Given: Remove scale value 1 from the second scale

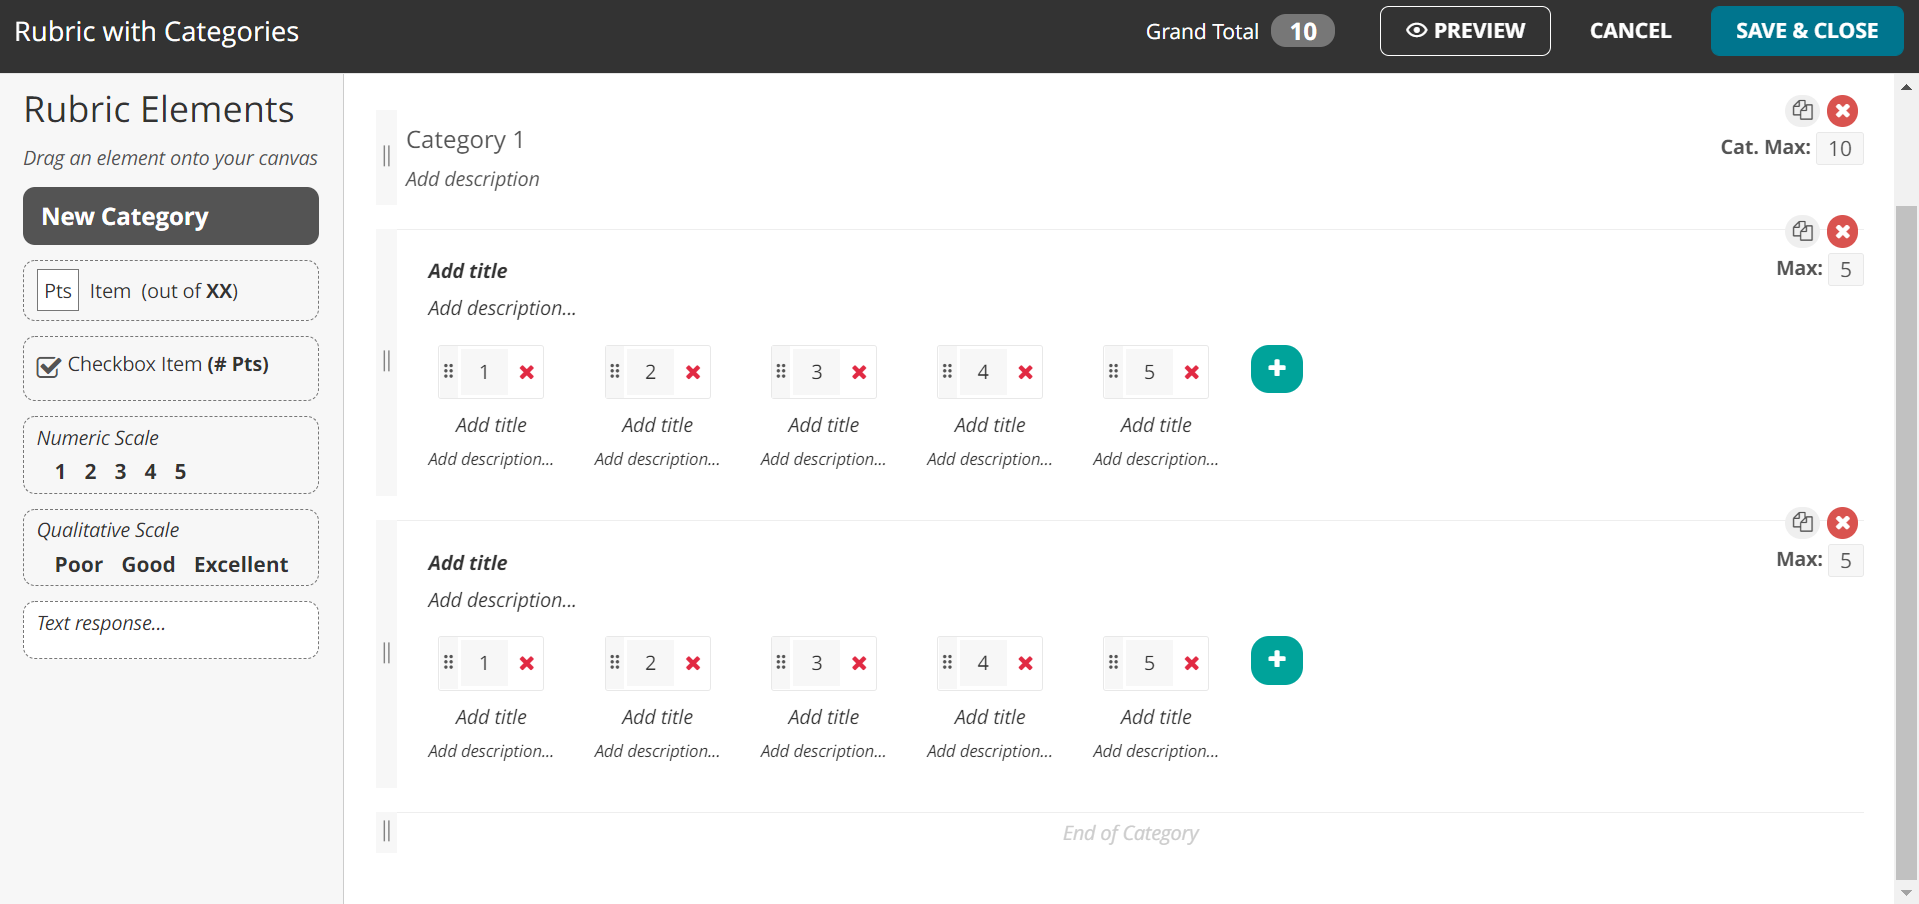Looking at the screenshot, I should 527,662.
